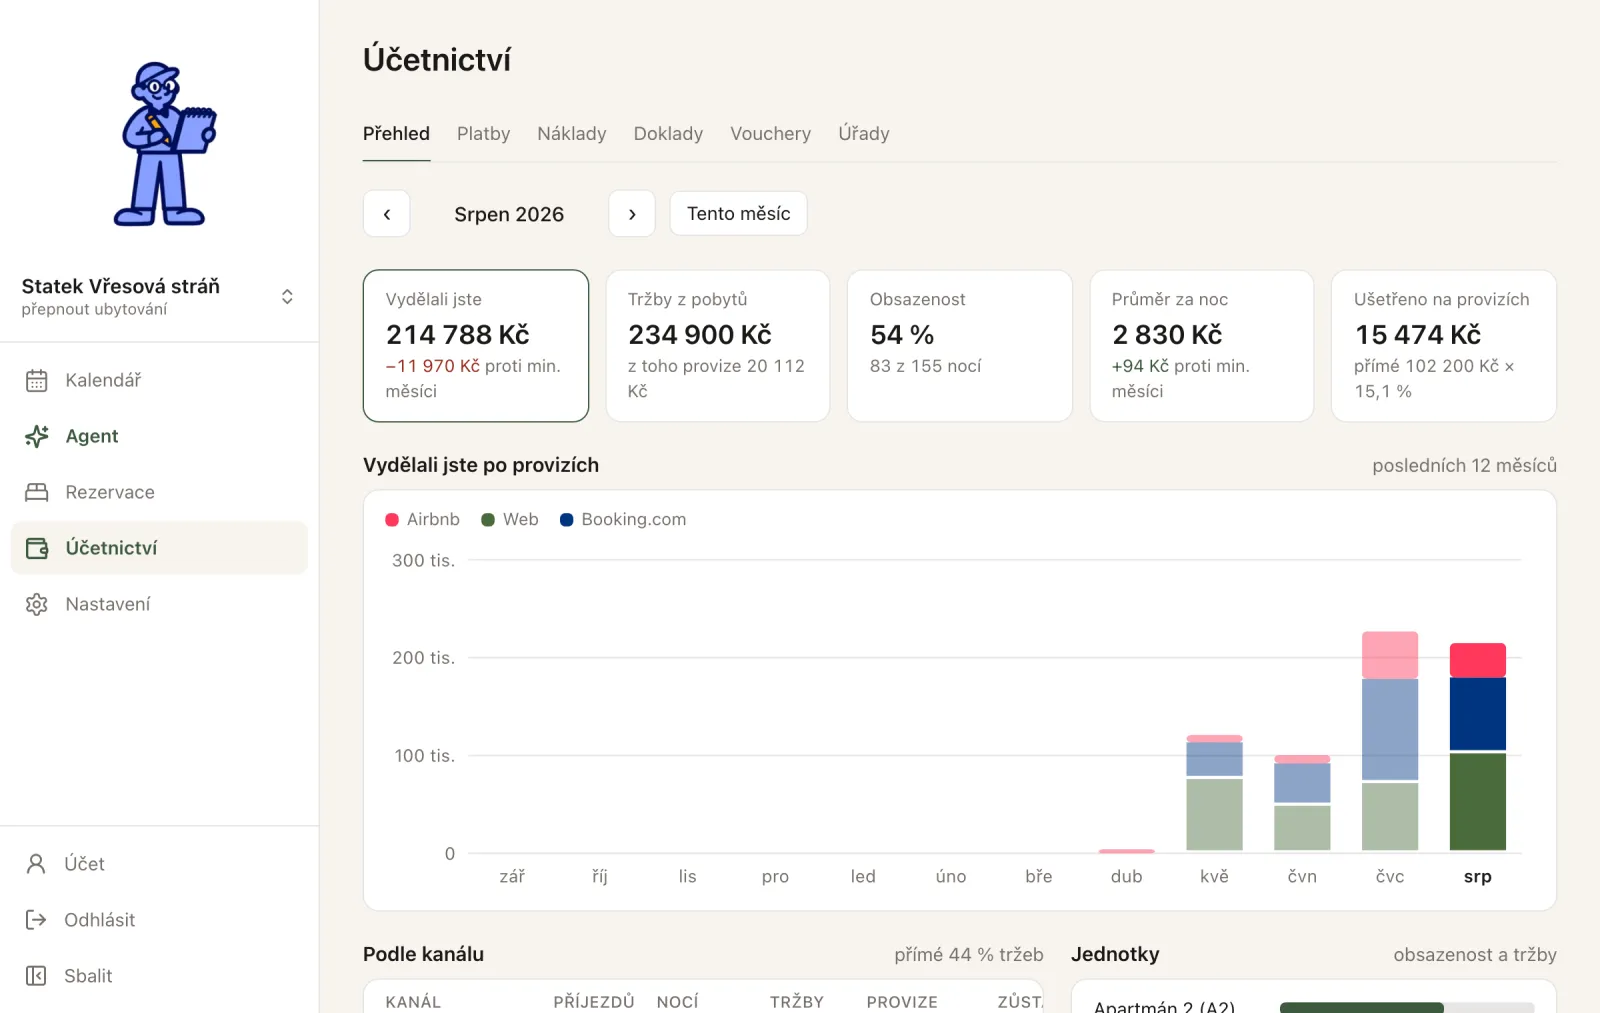Switch to the Platby tab

pos(483,134)
